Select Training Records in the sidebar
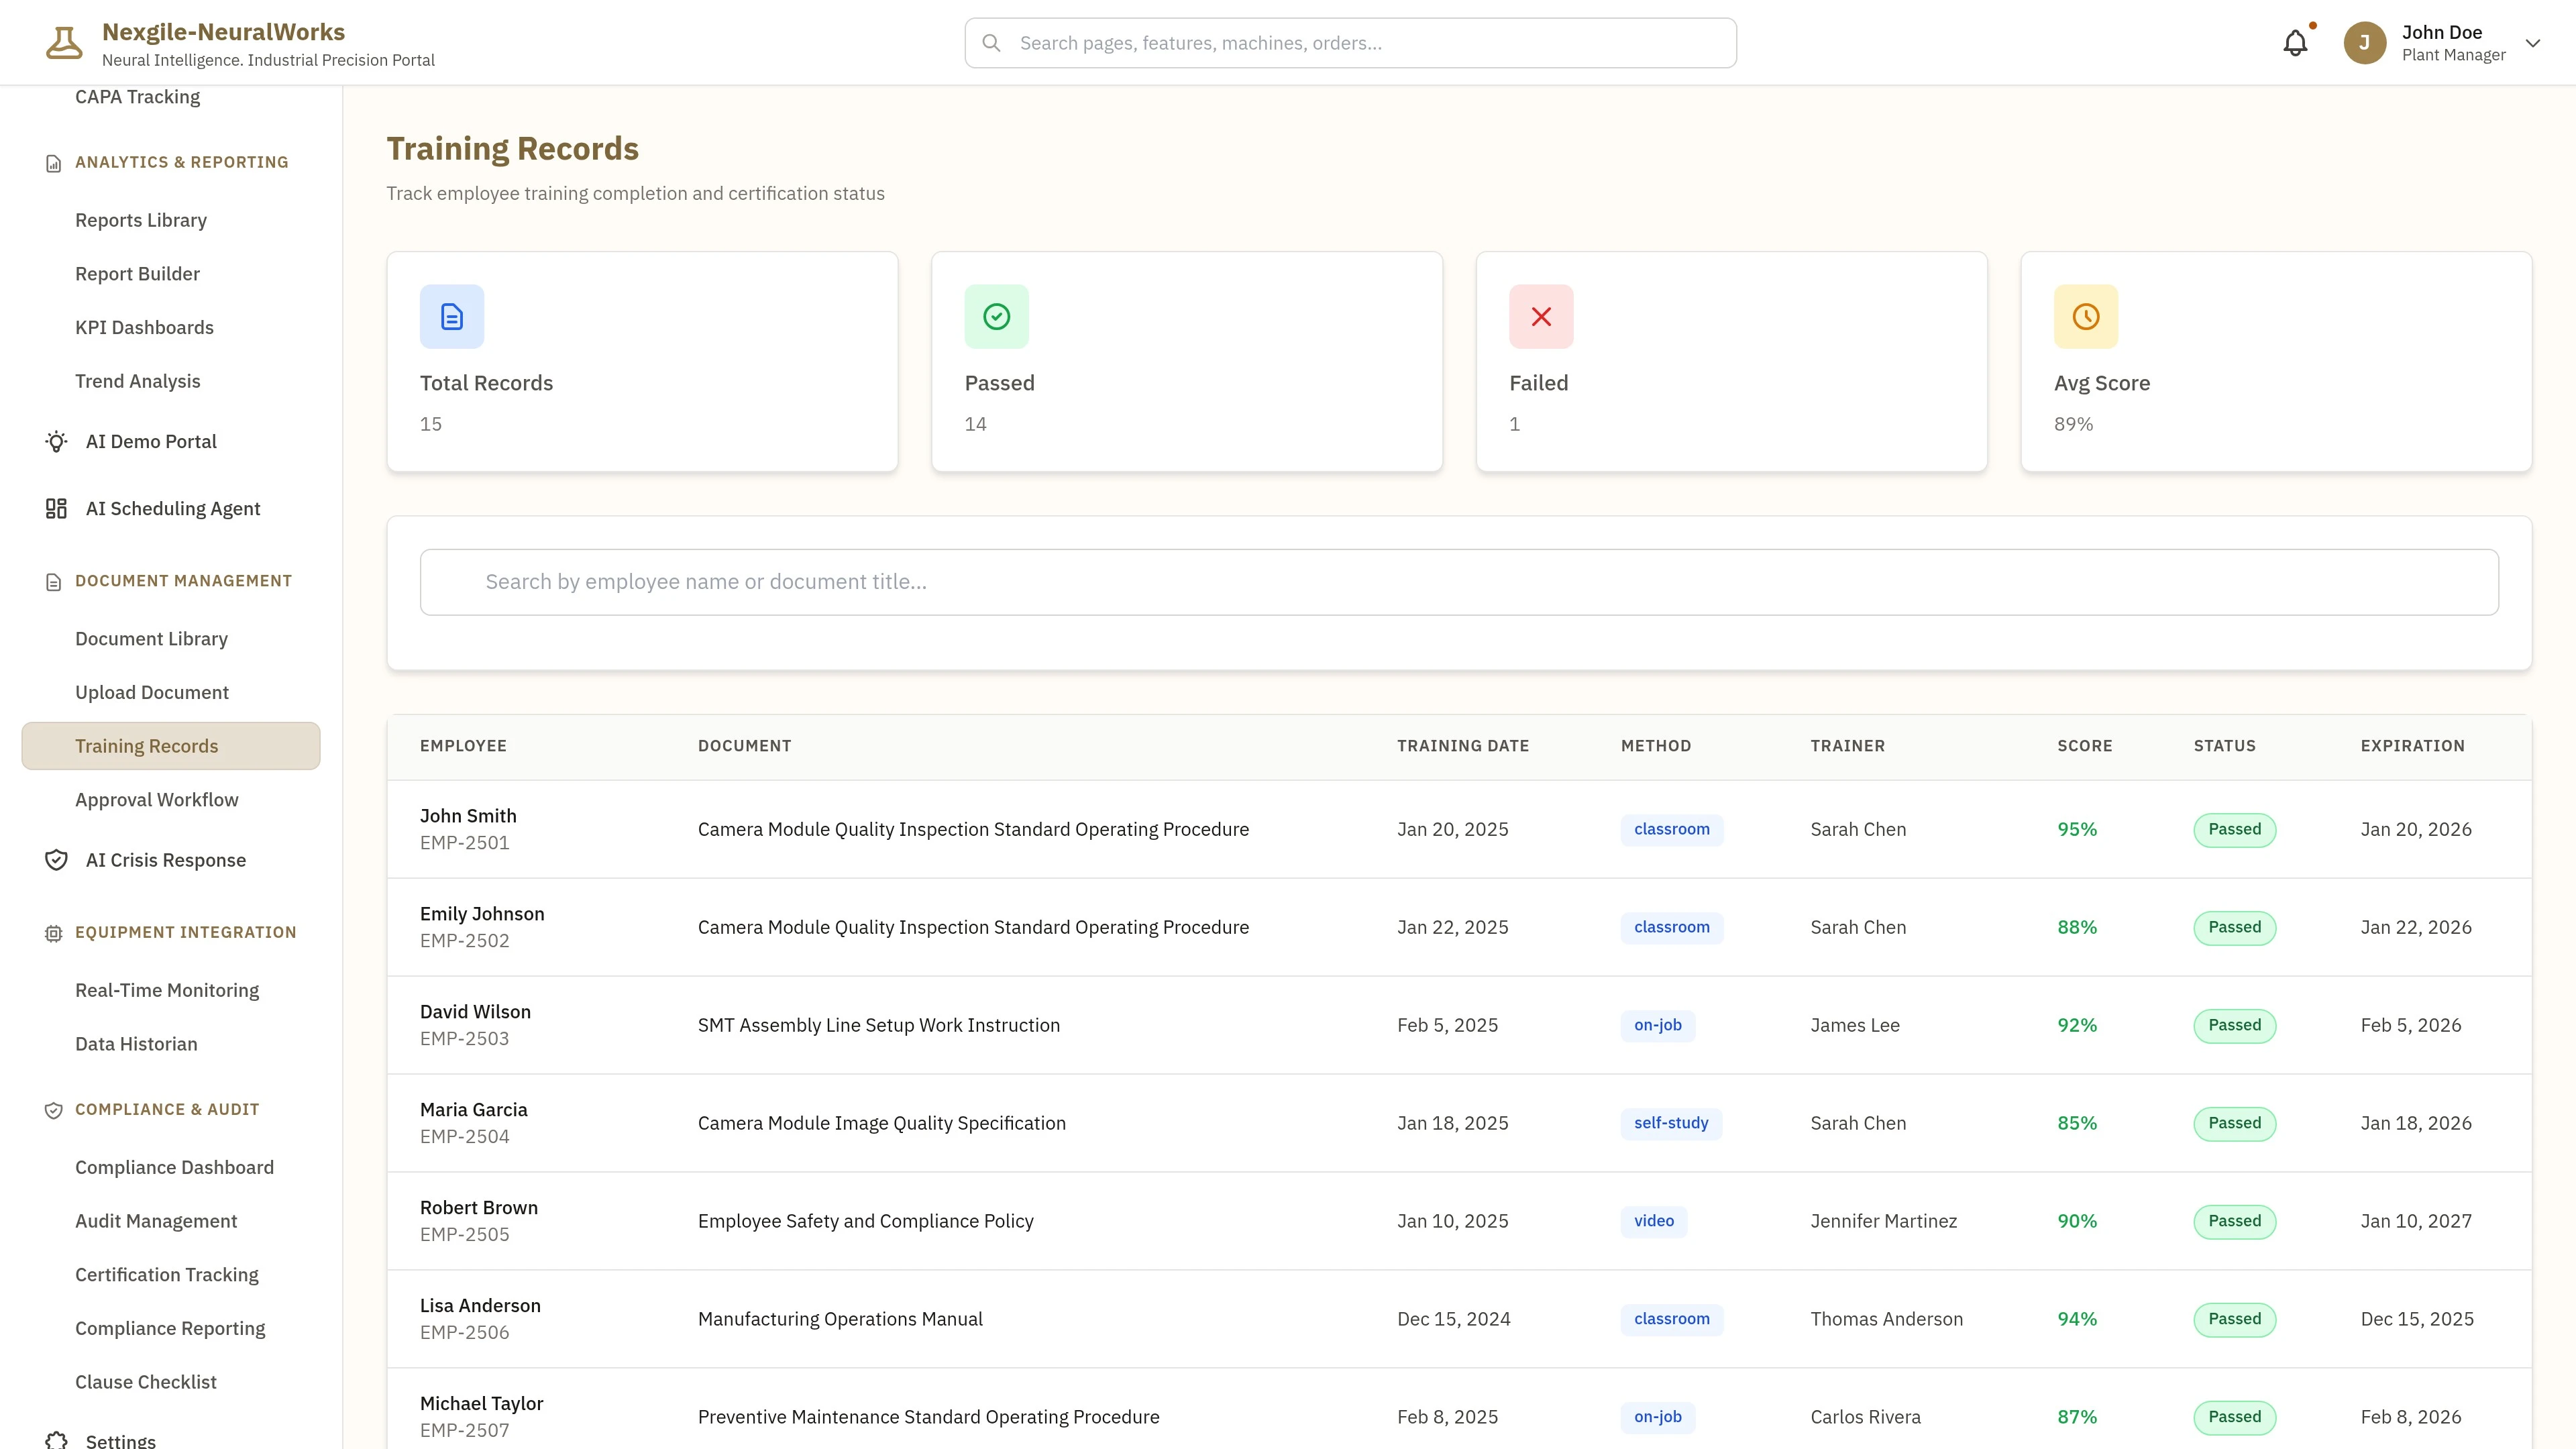 [x=147, y=745]
